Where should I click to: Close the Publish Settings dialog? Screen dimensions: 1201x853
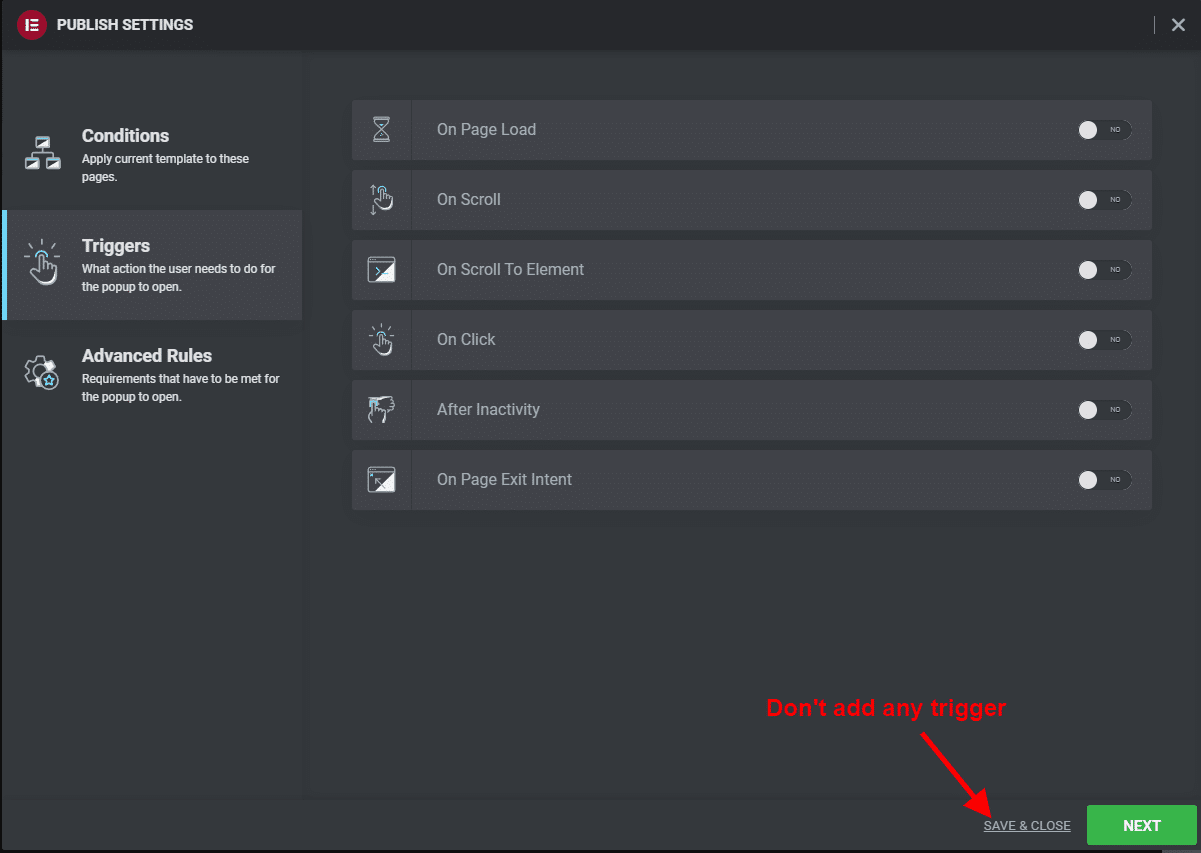click(1178, 25)
